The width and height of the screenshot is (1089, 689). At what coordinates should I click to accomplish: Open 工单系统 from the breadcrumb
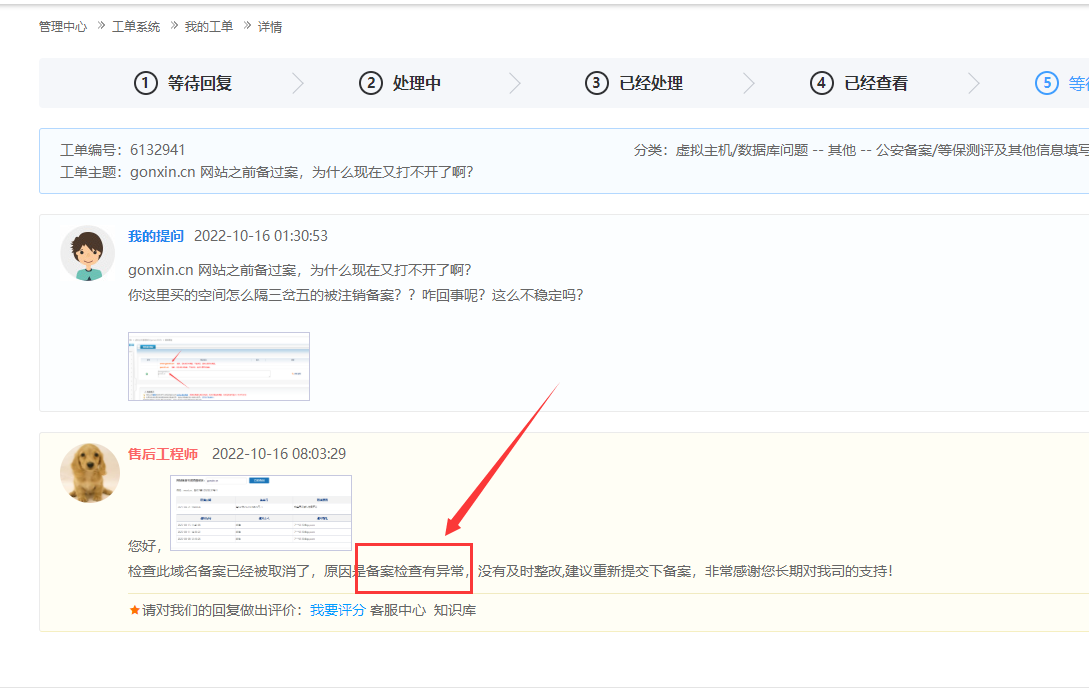pyautogui.click(x=136, y=27)
